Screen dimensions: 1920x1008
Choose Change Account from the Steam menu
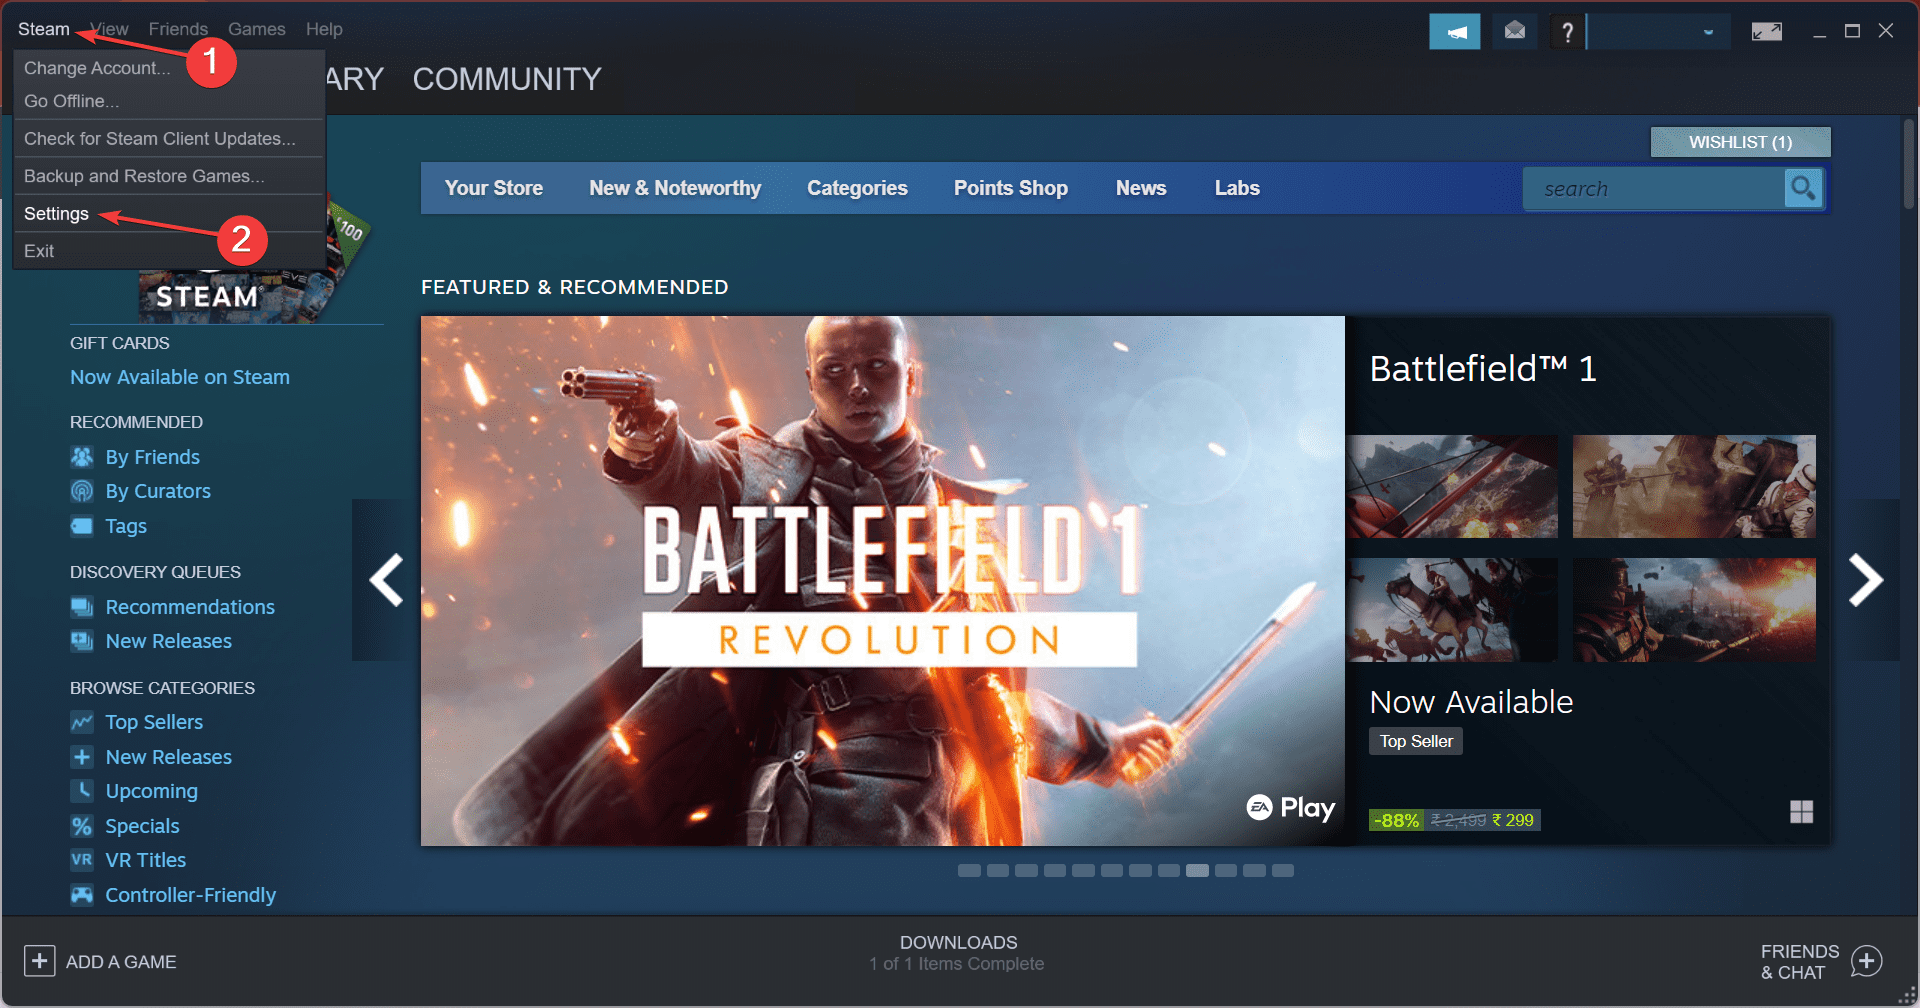tap(169, 68)
